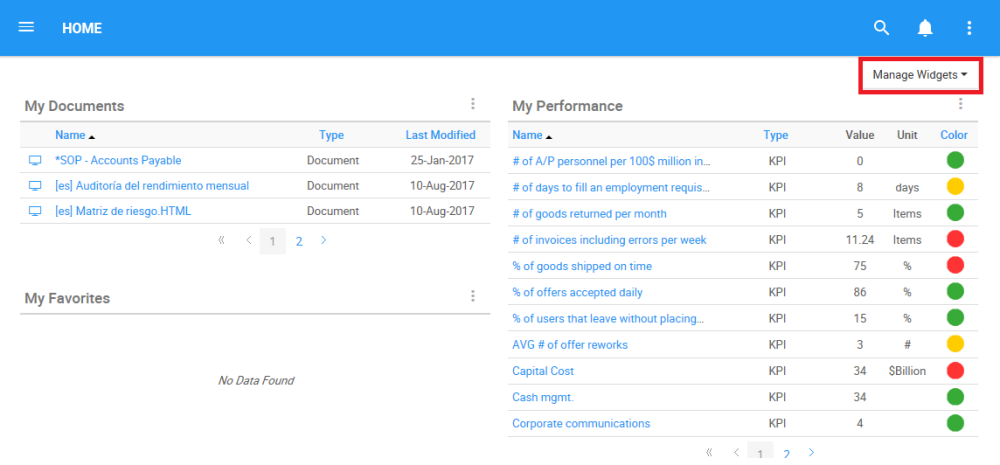Go to page 2 of My Documents
Viewport: 1000px width, 465px height.
coord(298,241)
